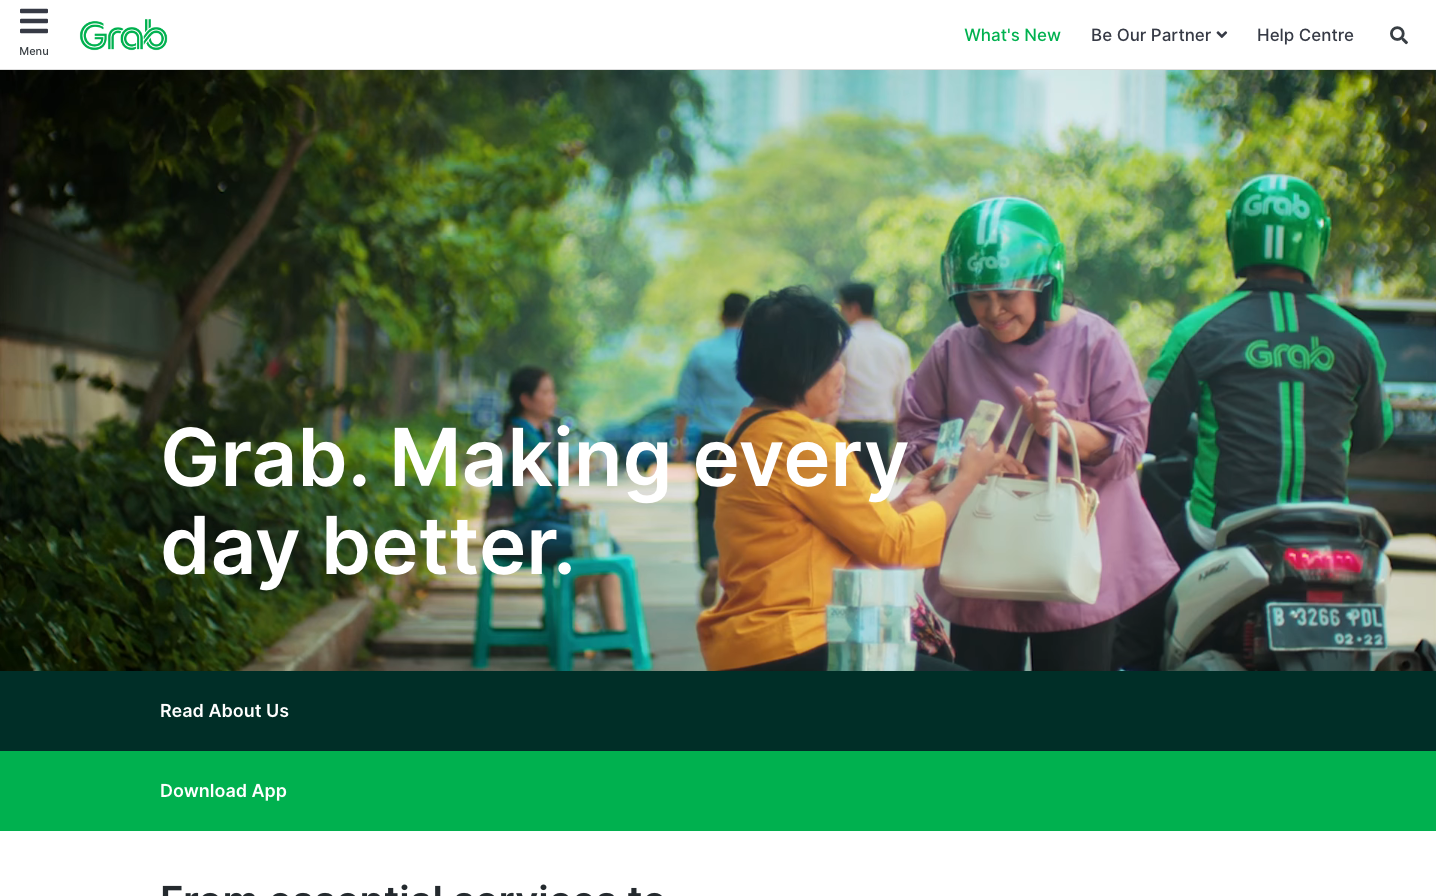
Task: Select Be Our Partner in navigation
Action: 1151,35
